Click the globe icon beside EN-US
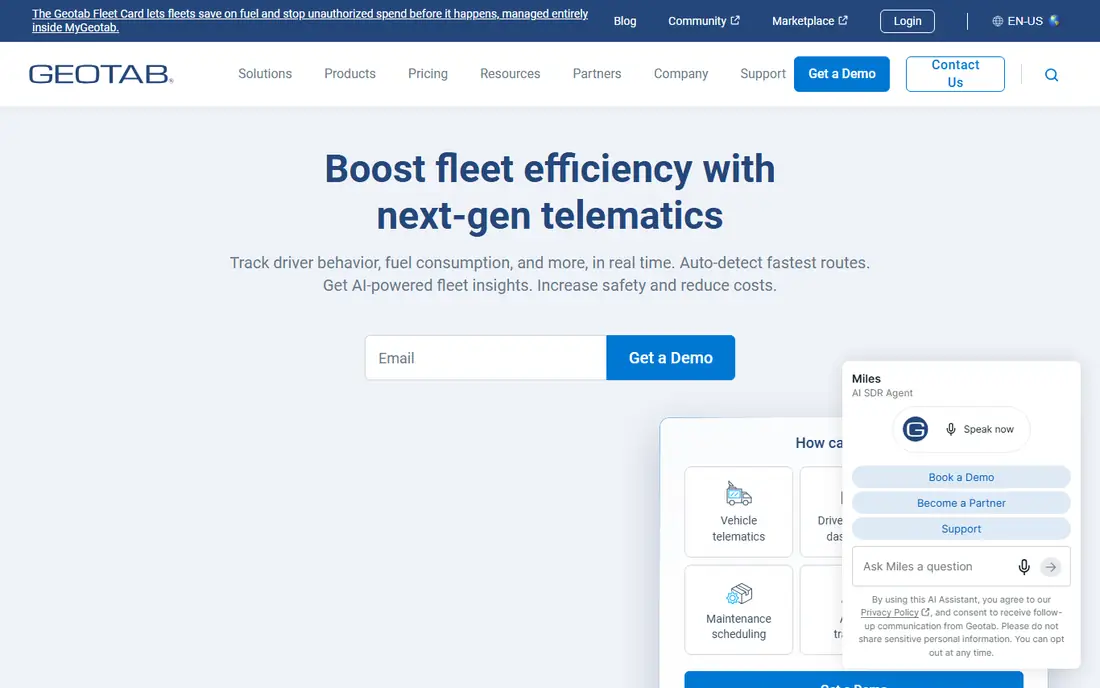The height and width of the screenshot is (688, 1100). pyautogui.click(x=997, y=21)
